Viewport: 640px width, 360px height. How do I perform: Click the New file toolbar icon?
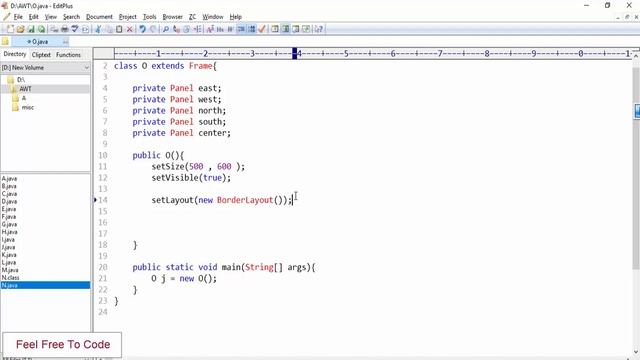point(10,29)
